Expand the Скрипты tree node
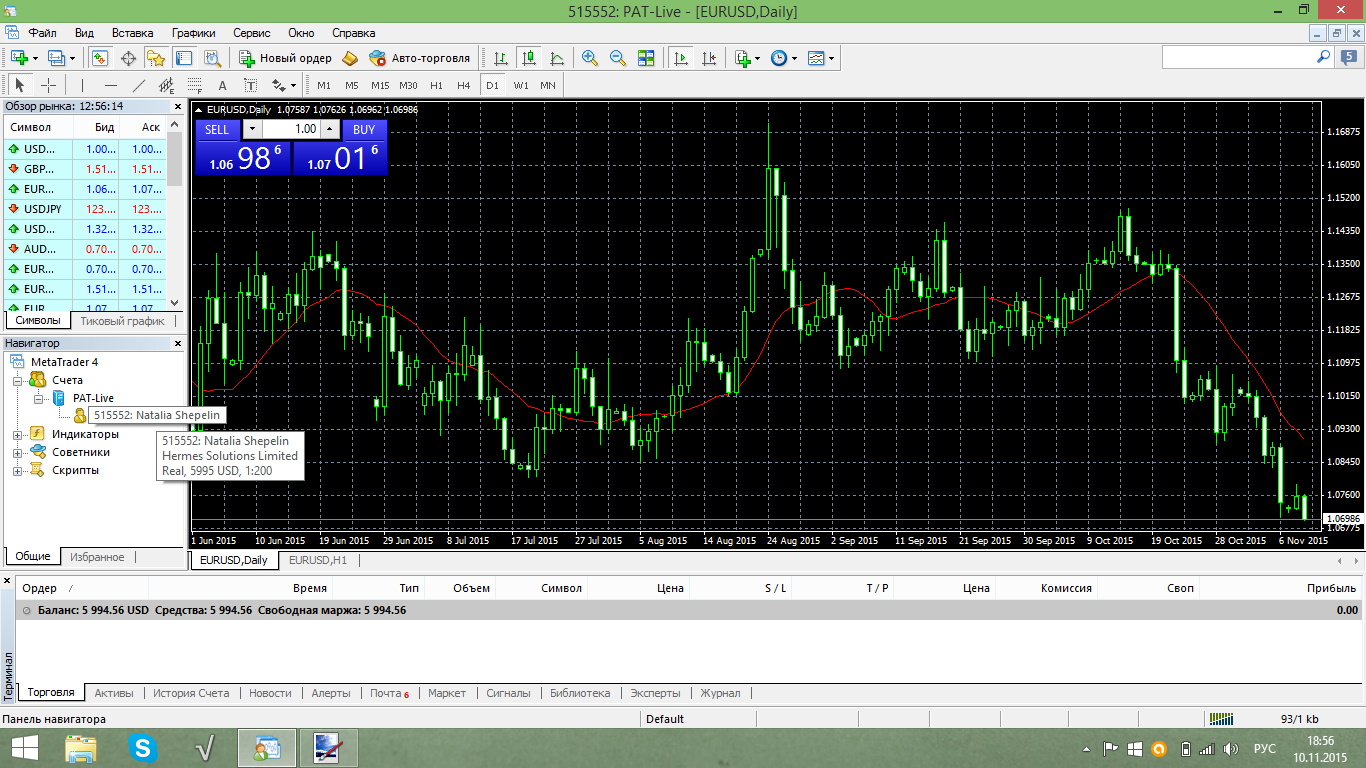Screen dimensions: 1366x768 coord(17,470)
